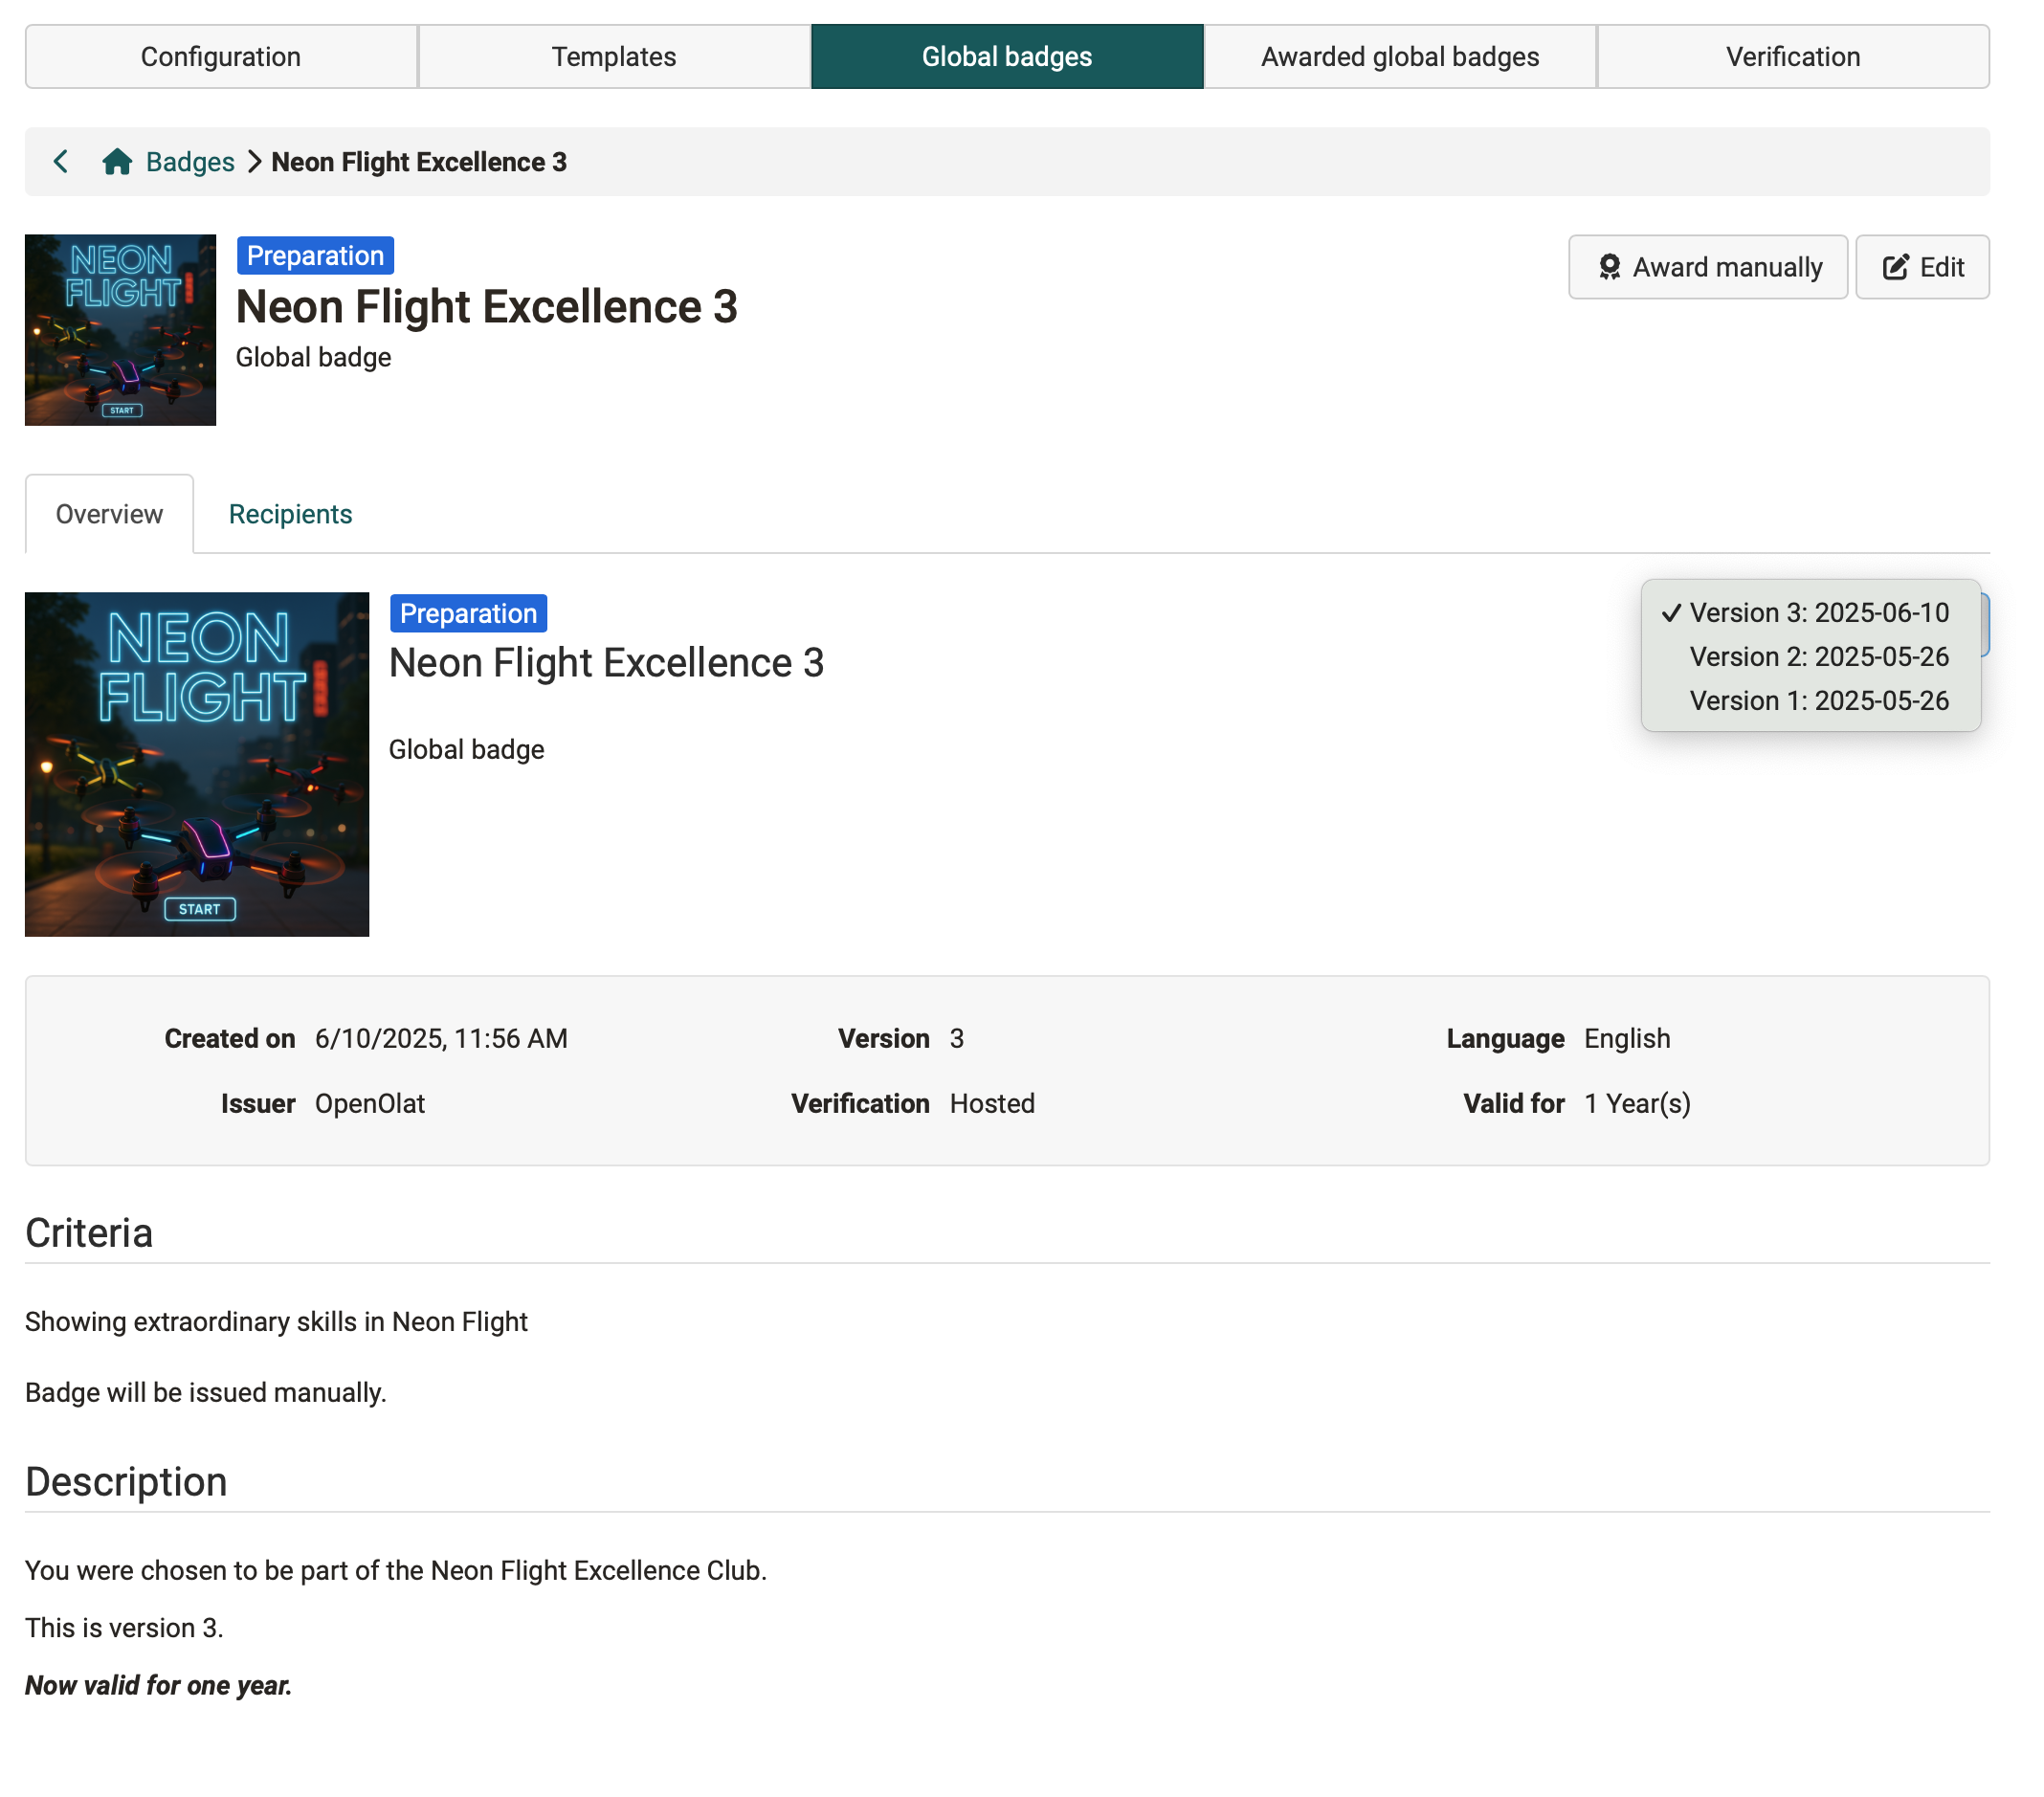This screenshot has width=2044, height=1797.
Task: Click the small Neon Flight badge thumbnail
Action: (119, 330)
